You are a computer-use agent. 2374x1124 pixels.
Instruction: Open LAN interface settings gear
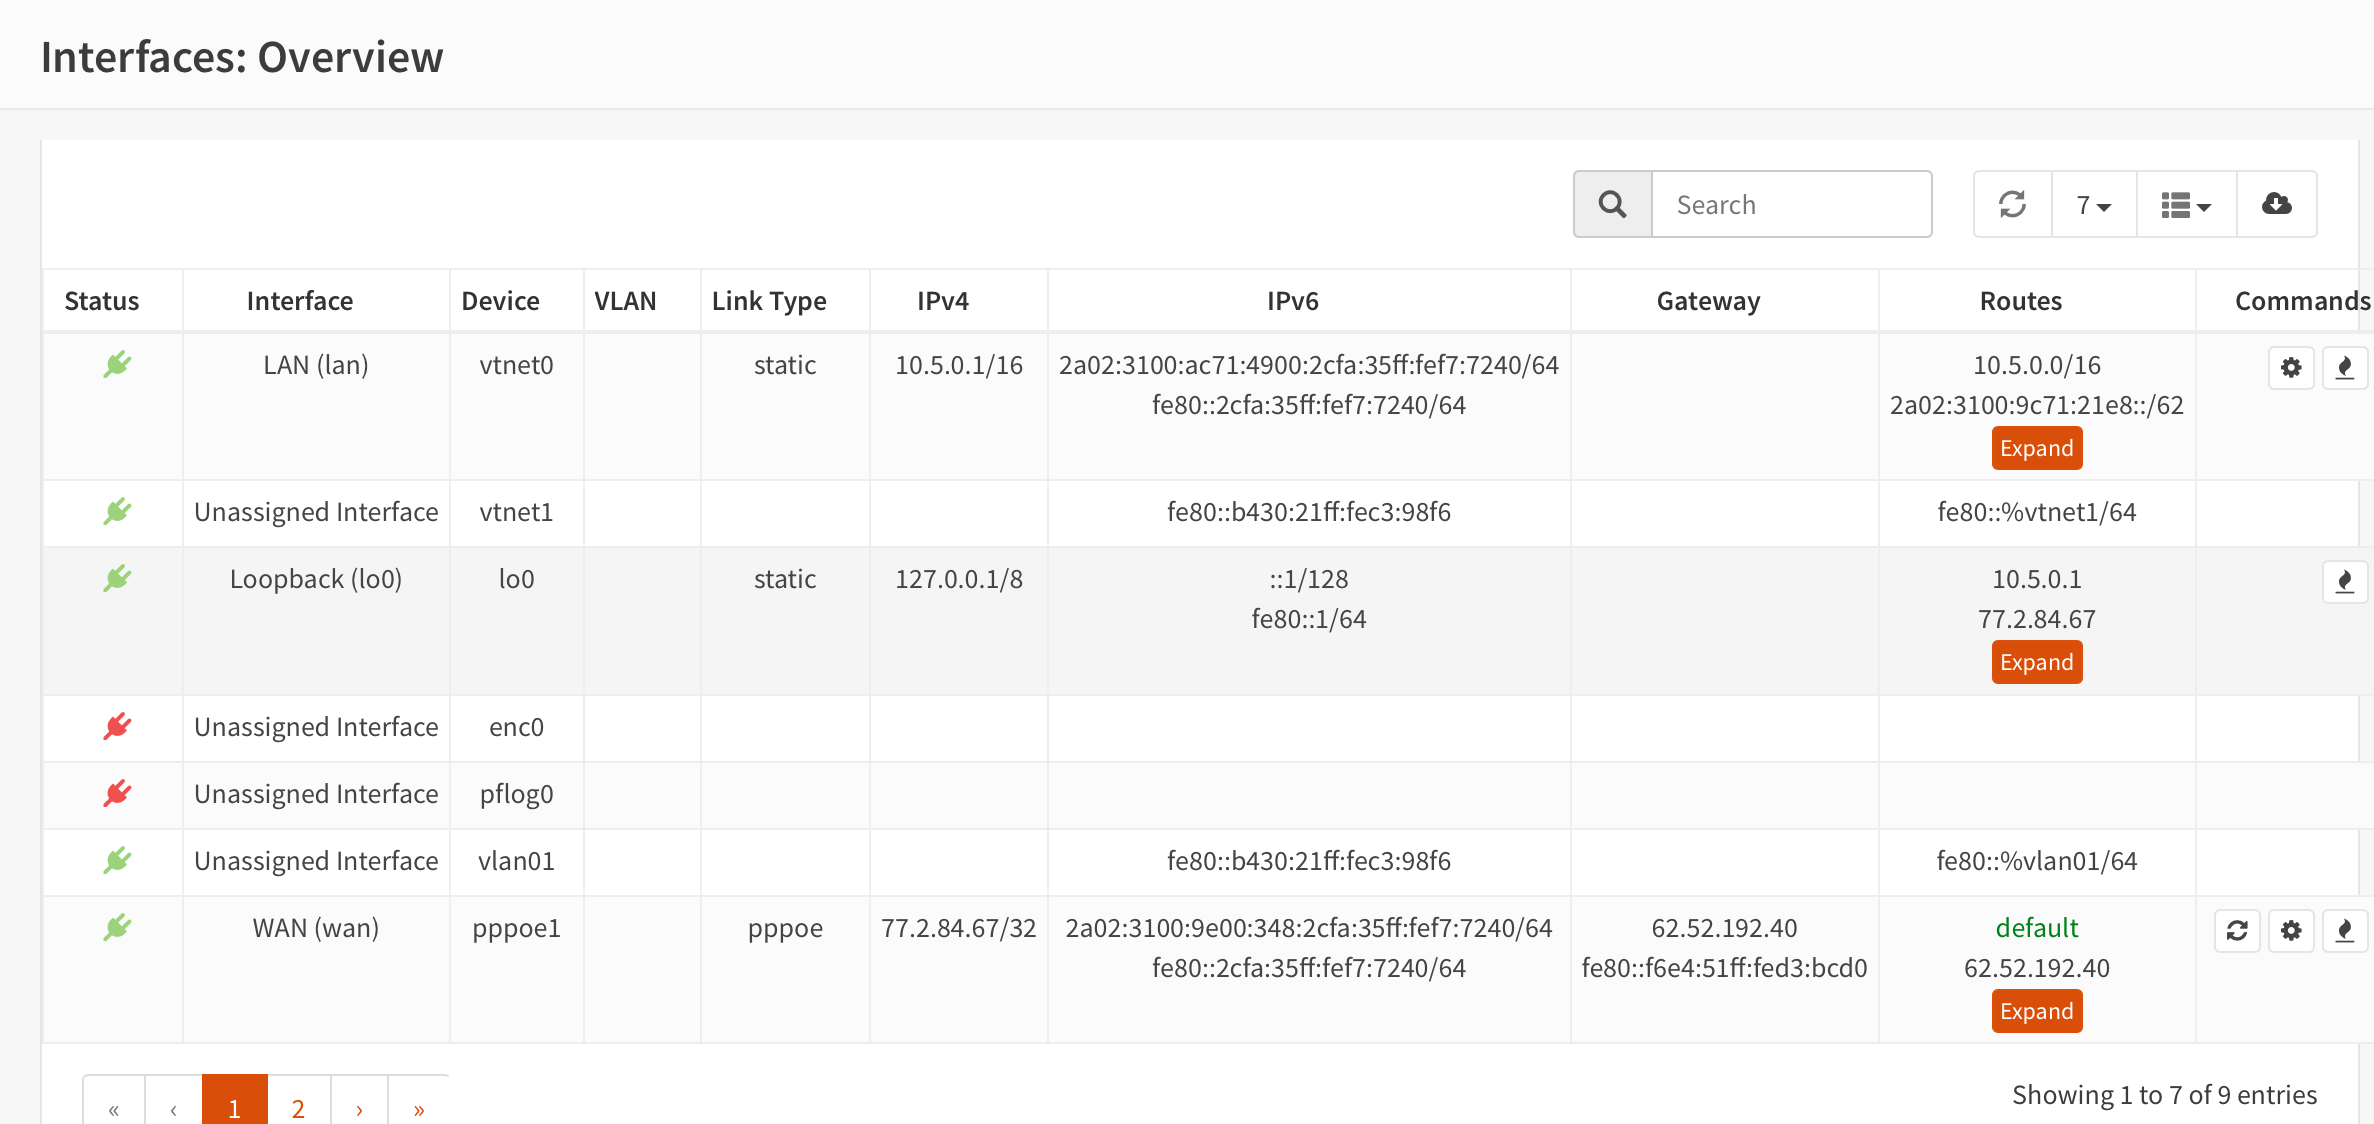[2291, 368]
